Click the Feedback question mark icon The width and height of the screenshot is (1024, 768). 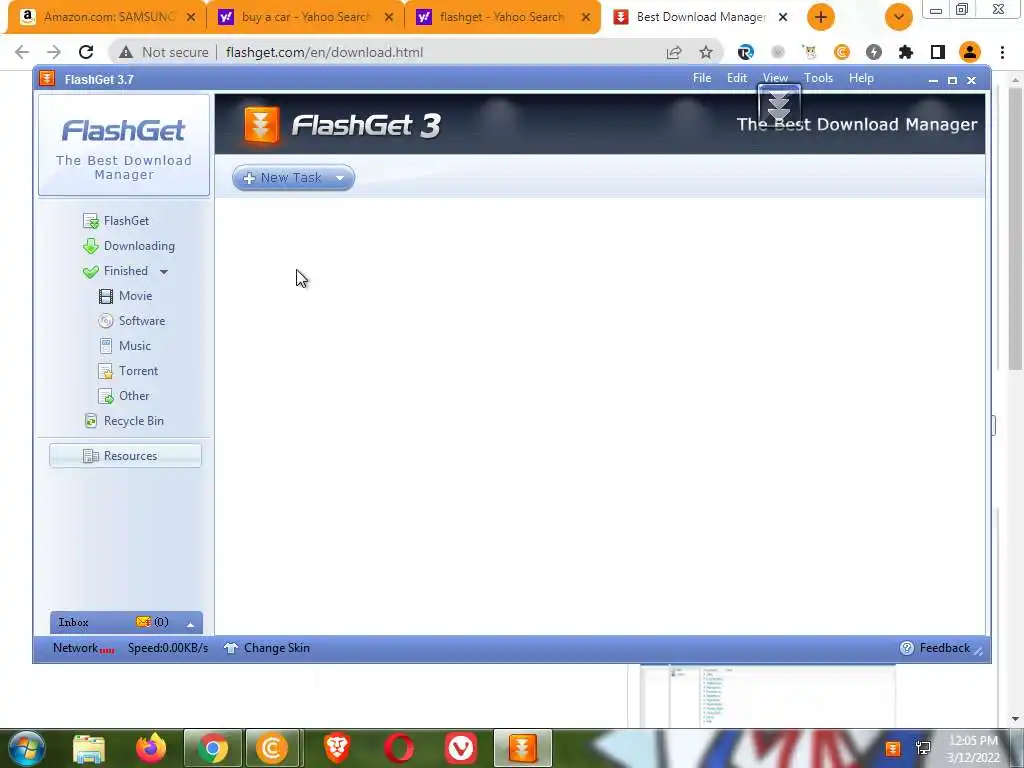(x=906, y=648)
